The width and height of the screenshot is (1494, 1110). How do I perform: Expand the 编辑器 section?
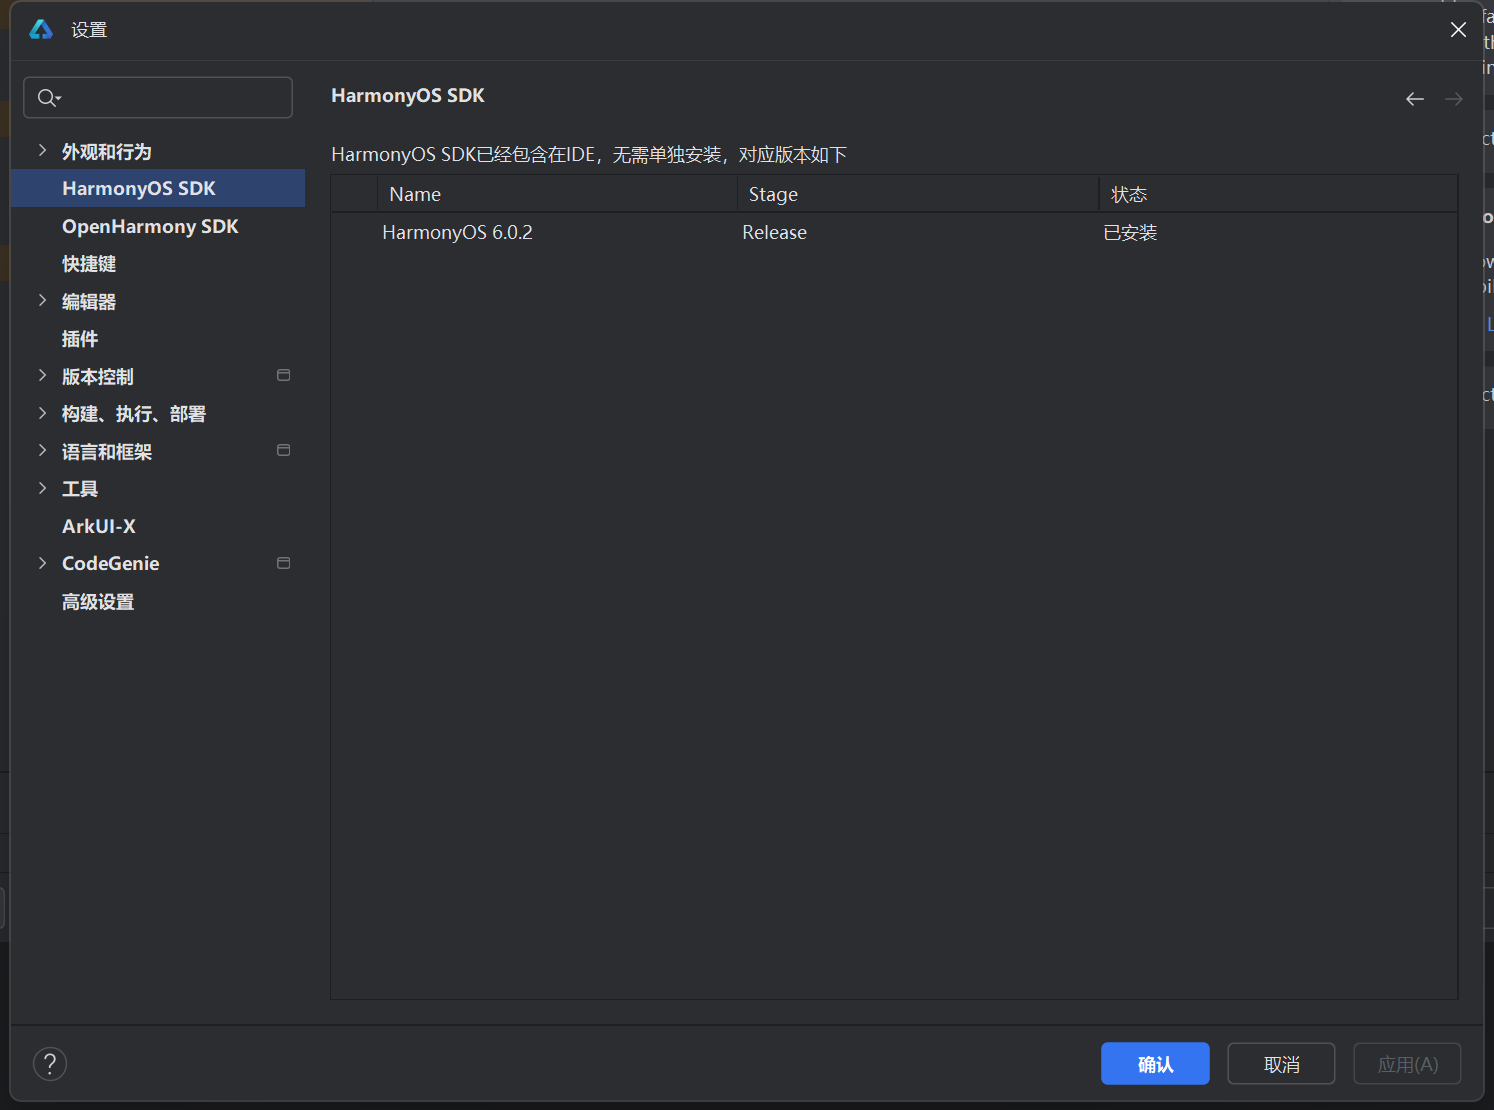pyautogui.click(x=42, y=301)
